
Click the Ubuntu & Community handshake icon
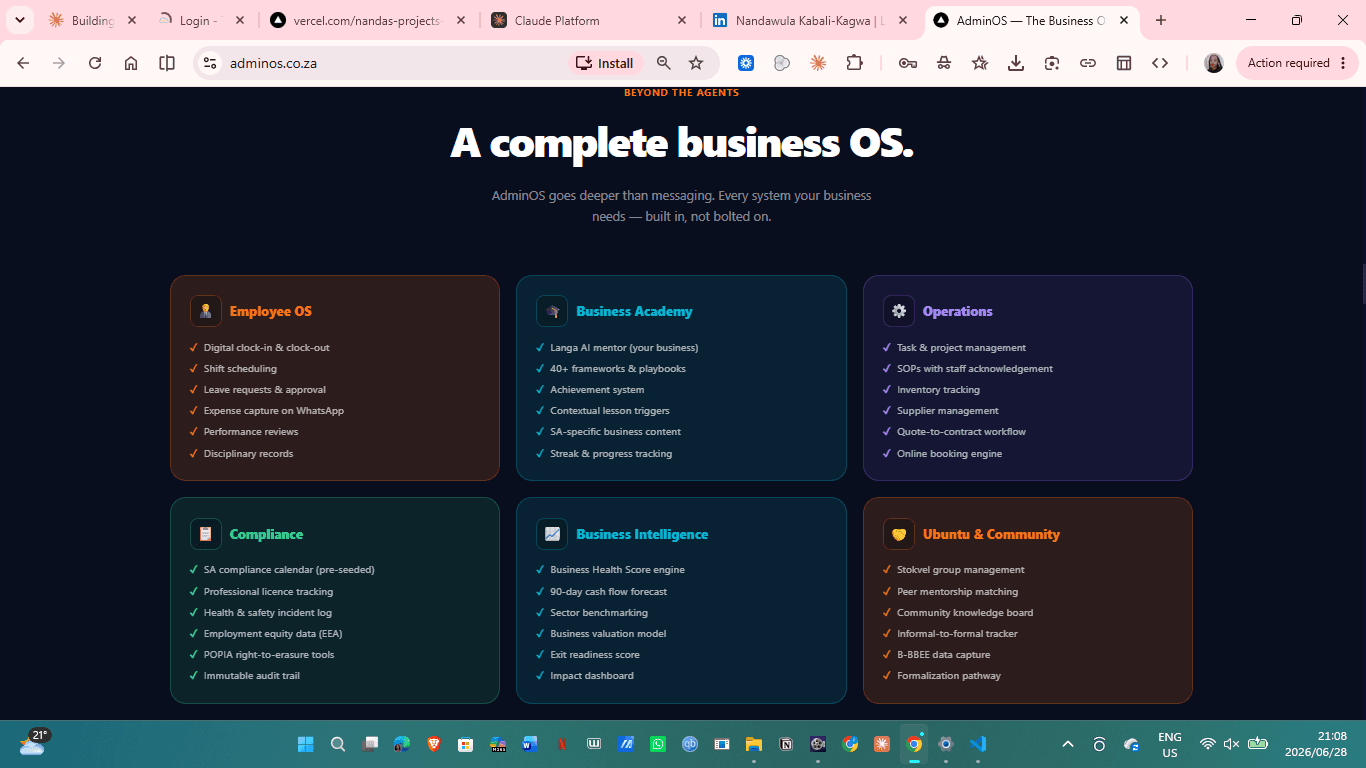click(899, 534)
